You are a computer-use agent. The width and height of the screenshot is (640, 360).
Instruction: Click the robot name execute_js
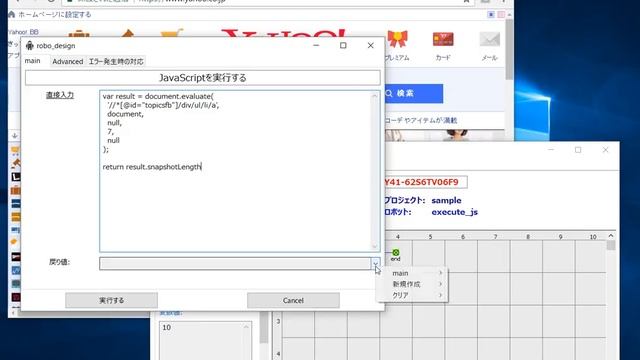click(x=454, y=212)
